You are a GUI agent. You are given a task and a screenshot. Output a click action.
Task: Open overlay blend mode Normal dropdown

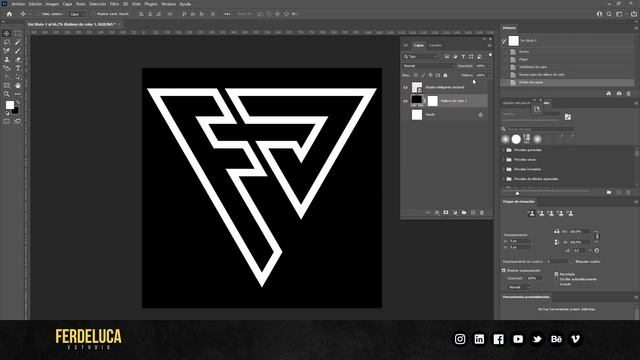point(518,287)
